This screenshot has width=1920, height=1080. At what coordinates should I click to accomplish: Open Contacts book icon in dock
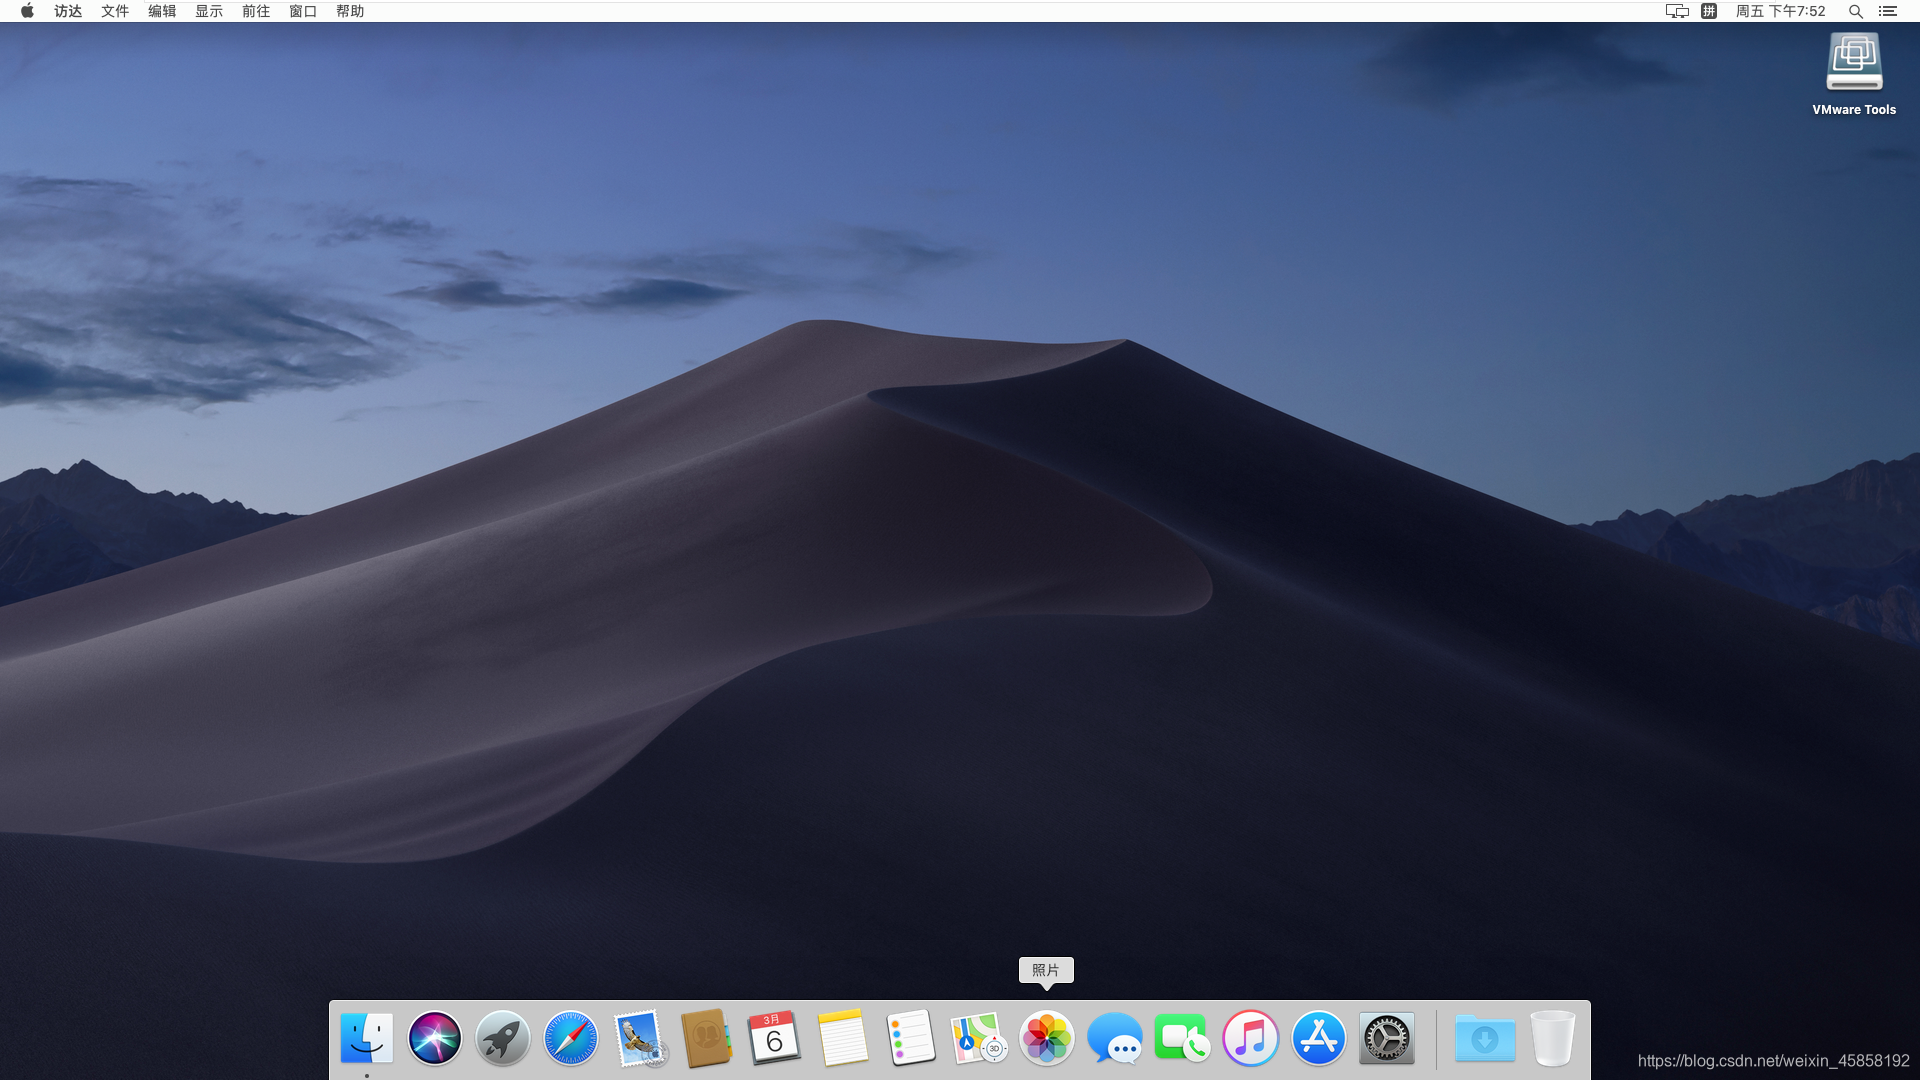pyautogui.click(x=706, y=1038)
